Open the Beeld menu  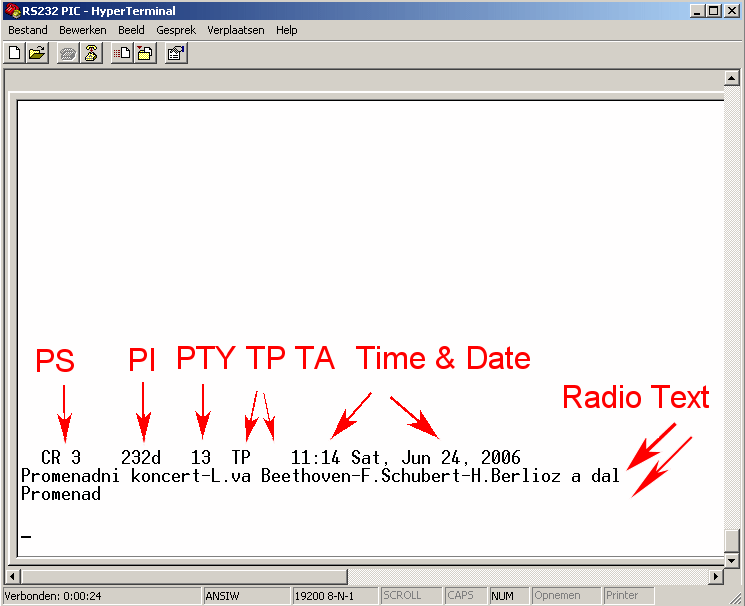point(131,30)
